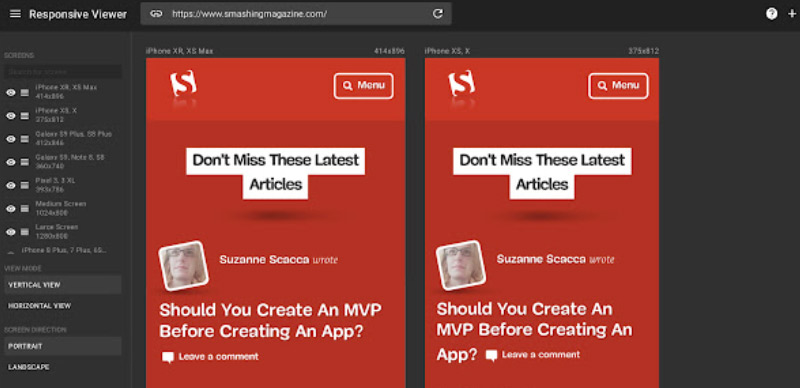Open Menu button in iPhone XS preview
The width and height of the screenshot is (800, 388).
pyautogui.click(x=618, y=86)
